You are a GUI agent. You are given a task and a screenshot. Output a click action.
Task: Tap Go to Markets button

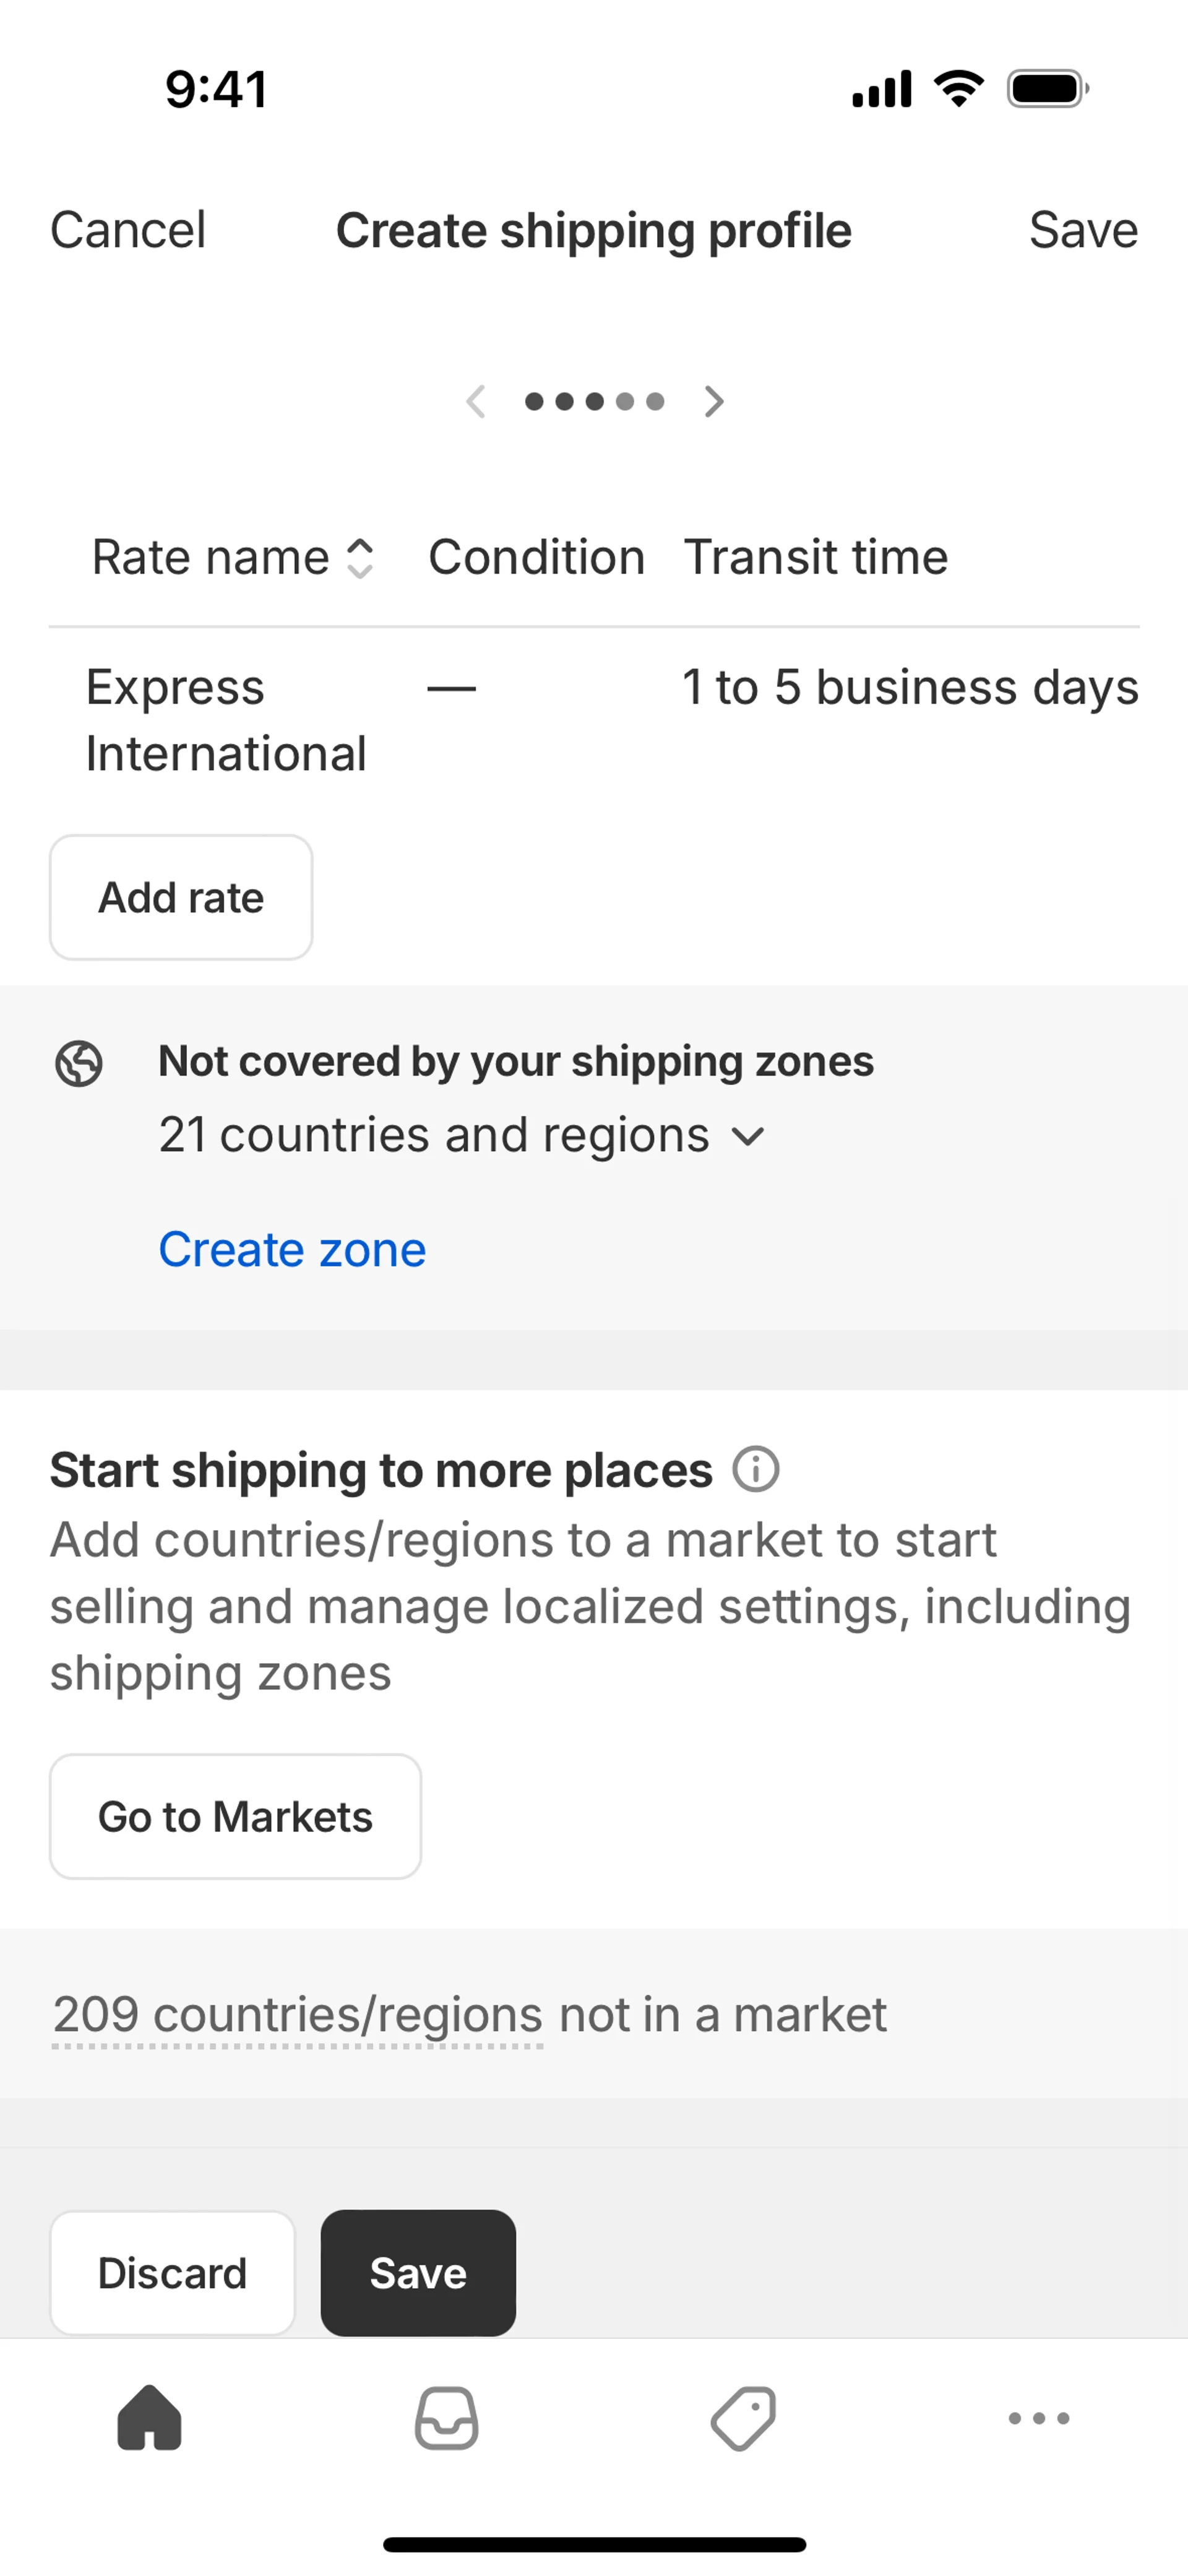point(235,1816)
